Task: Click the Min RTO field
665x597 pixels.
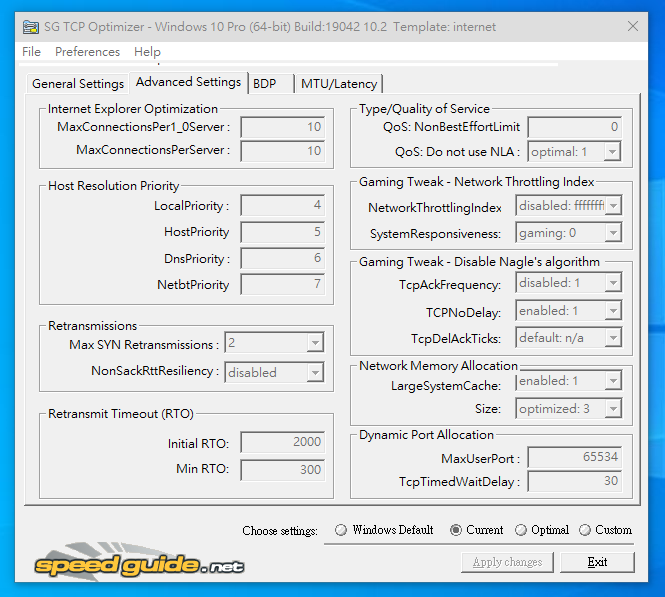Action: 282,470
